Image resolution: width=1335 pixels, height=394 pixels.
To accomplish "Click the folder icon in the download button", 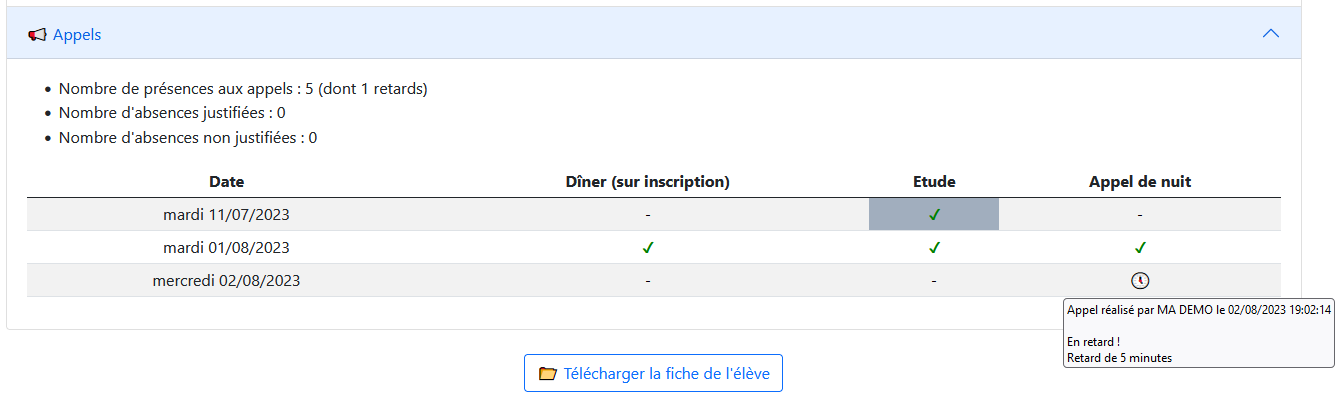I will pyautogui.click(x=547, y=374).
